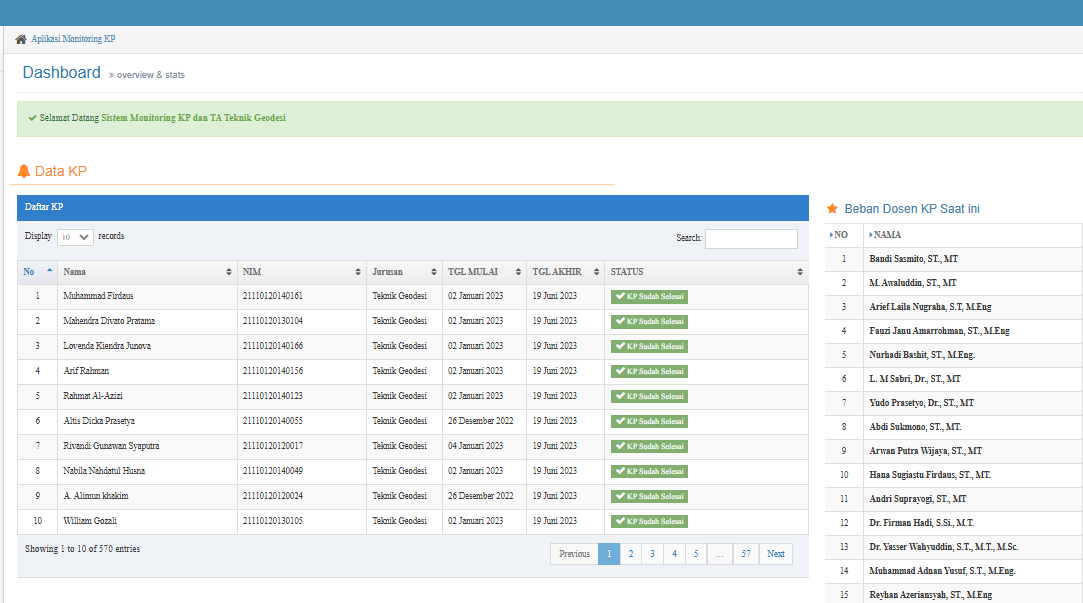Sort table by TGL MULAI column
Viewport: 1083px width, 603px height.
tap(484, 272)
